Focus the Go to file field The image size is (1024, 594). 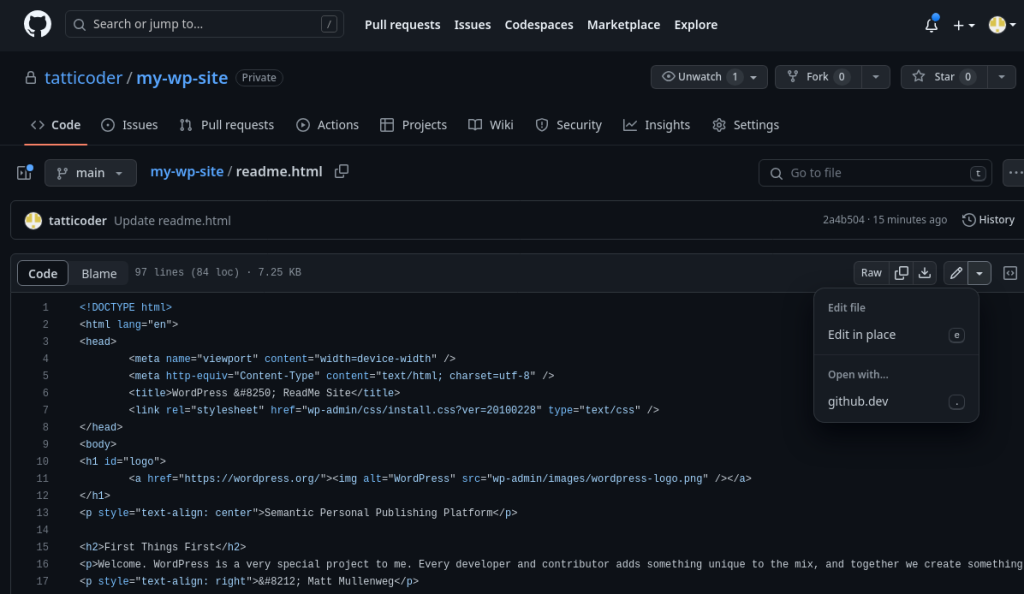[875, 173]
